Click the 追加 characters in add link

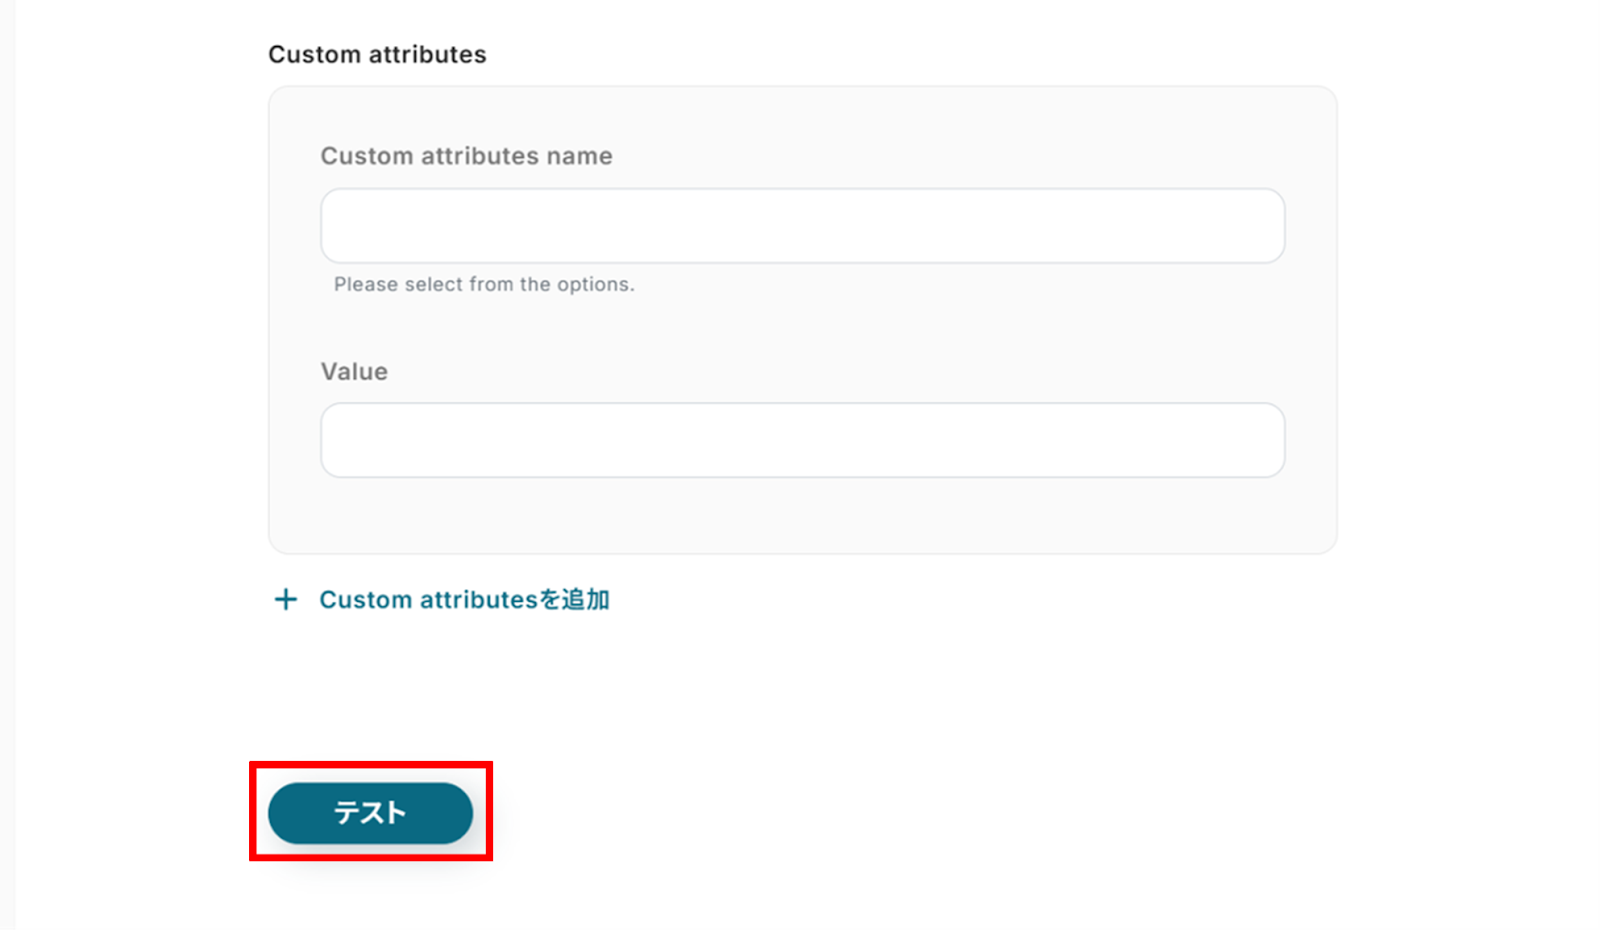click(x=586, y=600)
